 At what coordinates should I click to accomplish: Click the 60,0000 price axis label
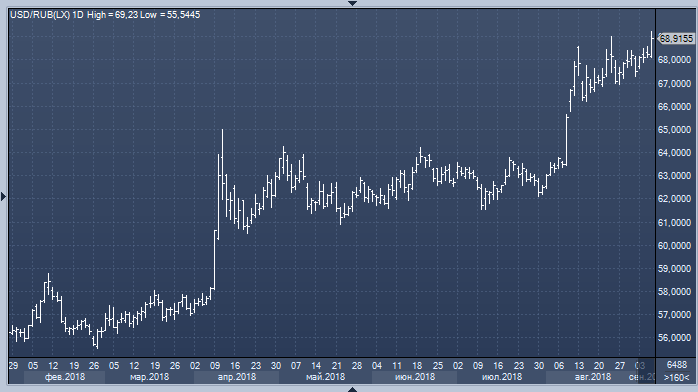[x=674, y=246]
